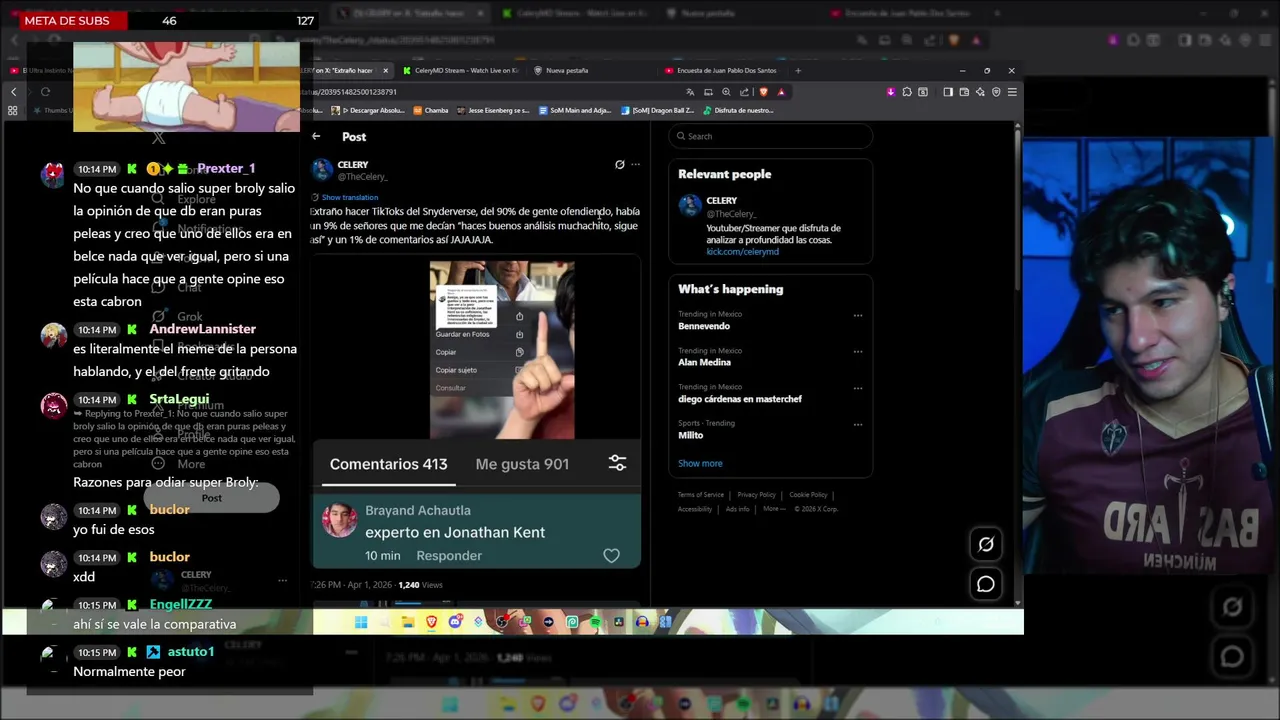The height and width of the screenshot is (720, 1280).
Task: Open options for diego cárdenas en masterchef trend
Action: [857, 388]
